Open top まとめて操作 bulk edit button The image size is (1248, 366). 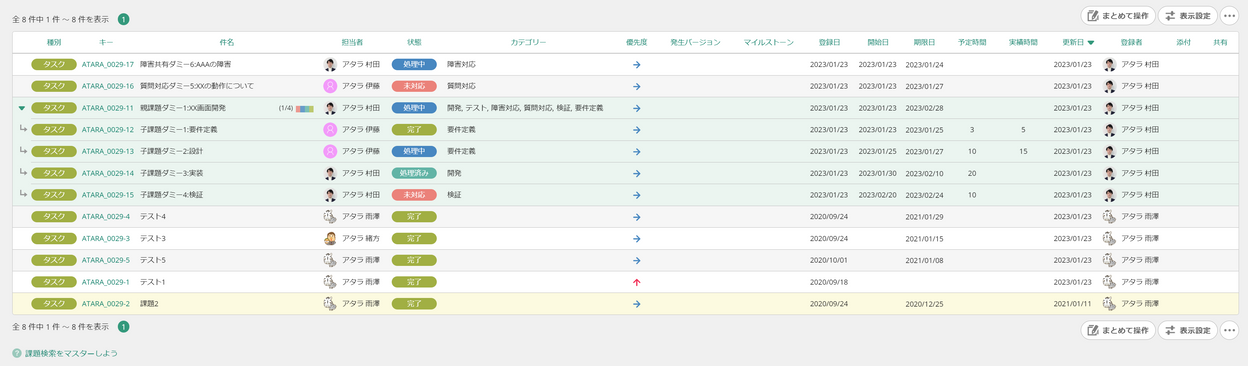point(1118,16)
